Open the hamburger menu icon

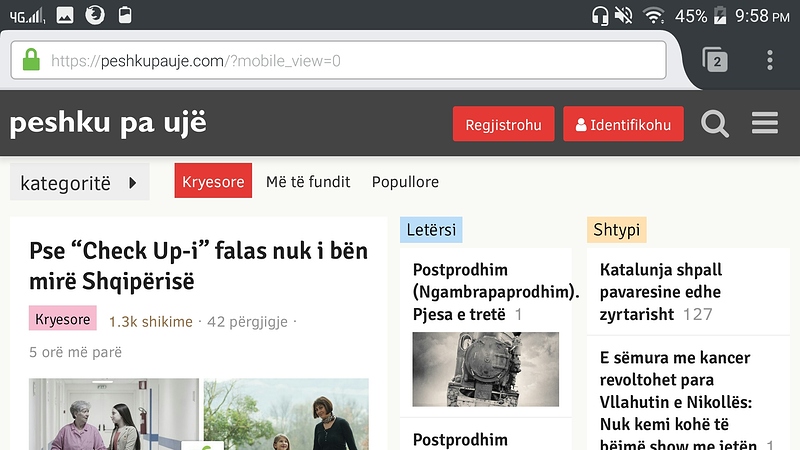(x=765, y=124)
